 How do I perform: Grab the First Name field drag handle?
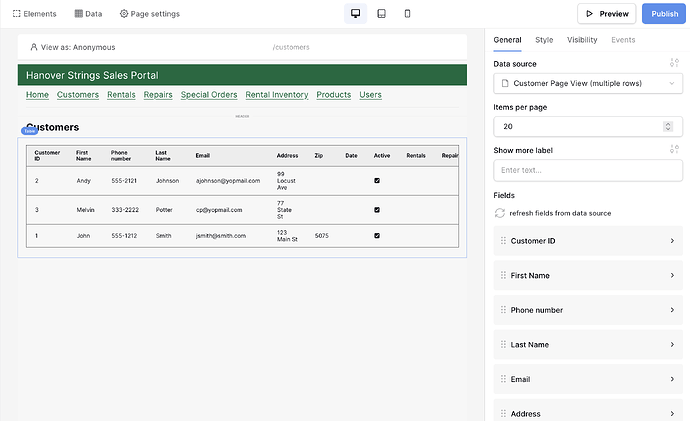(503, 275)
